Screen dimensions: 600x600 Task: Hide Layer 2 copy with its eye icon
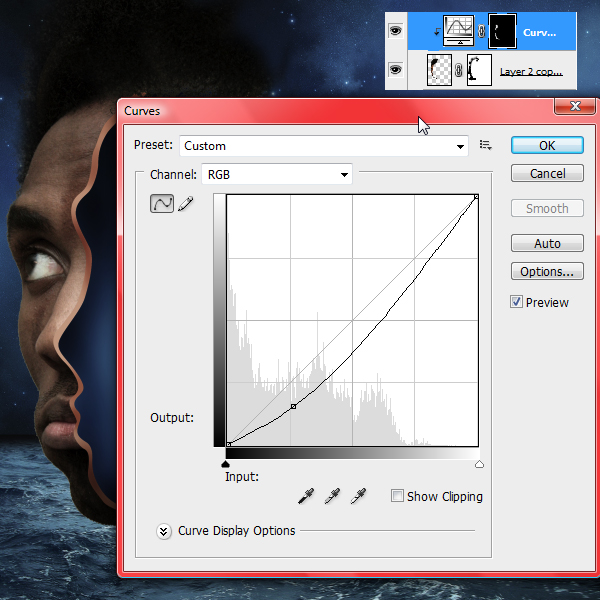395,70
